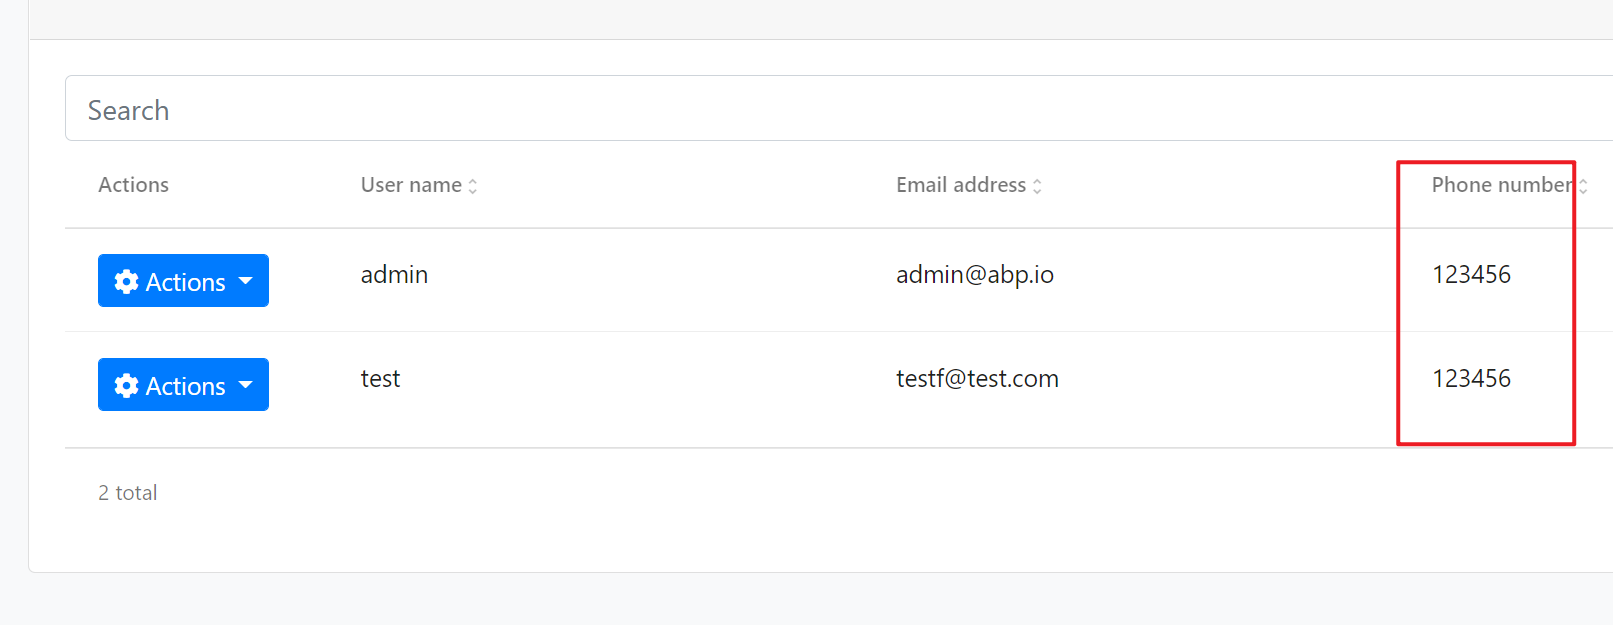Image resolution: width=1613 pixels, height=625 pixels.
Task: Click the gear icon on test's Actions button
Action: 127,385
